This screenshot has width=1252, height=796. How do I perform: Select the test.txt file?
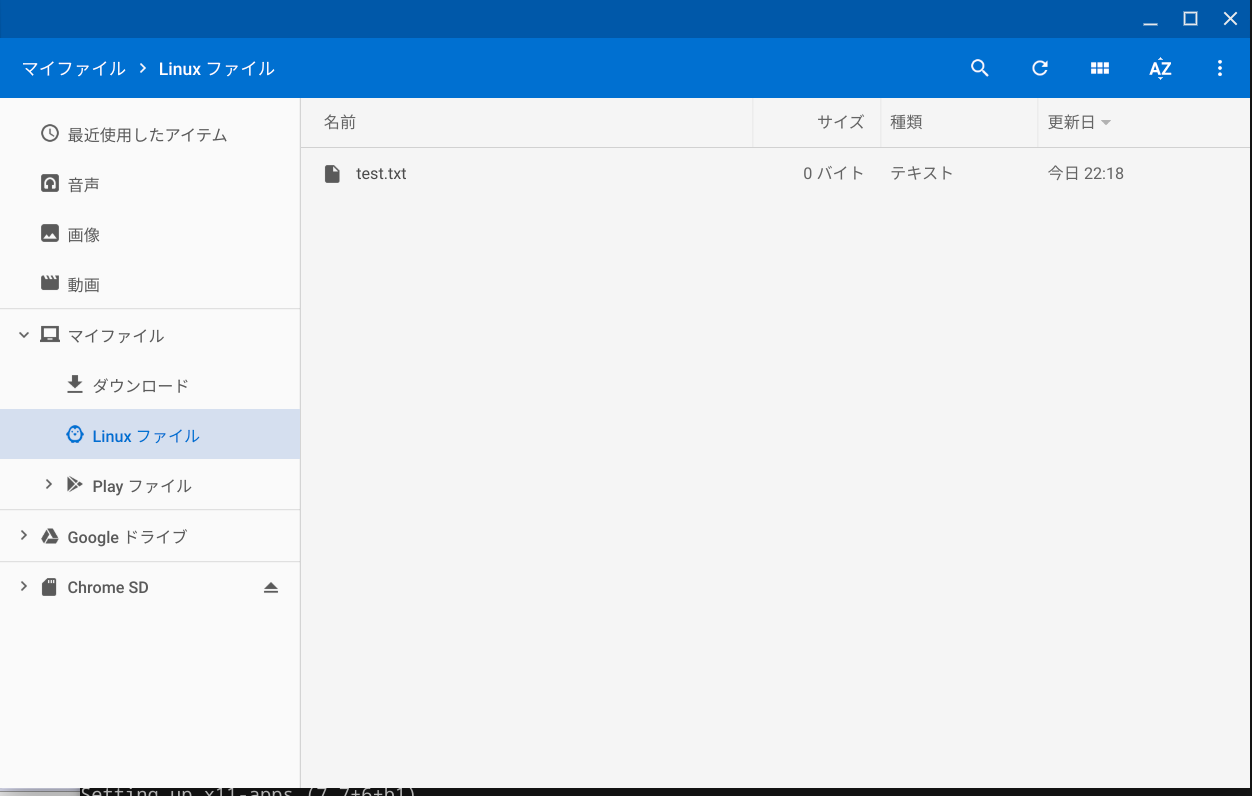(381, 173)
